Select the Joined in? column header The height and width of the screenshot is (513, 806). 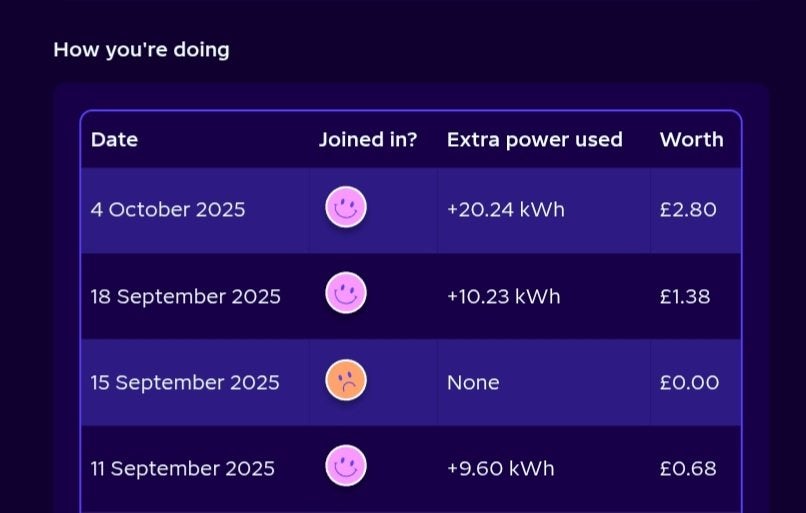click(x=368, y=140)
